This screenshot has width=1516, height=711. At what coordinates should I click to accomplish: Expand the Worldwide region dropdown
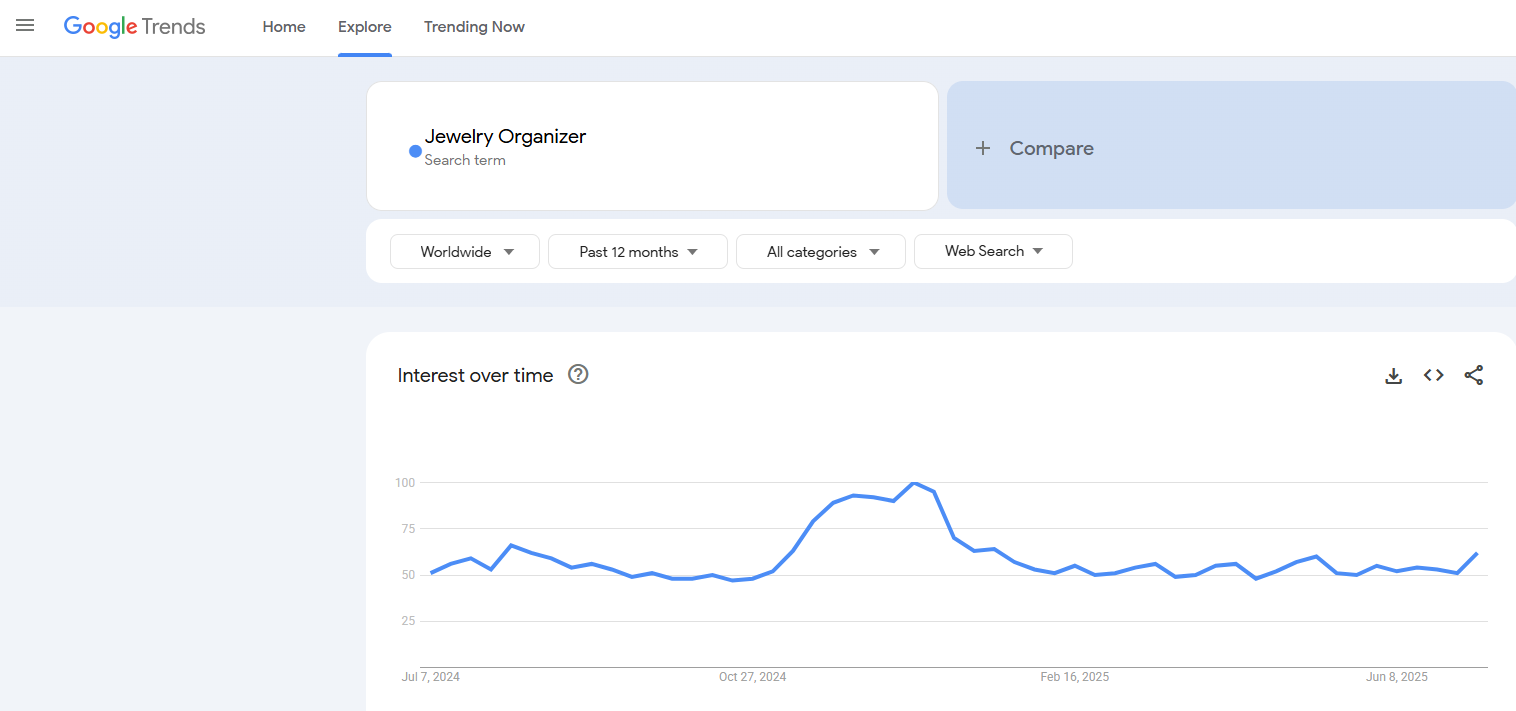(x=465, y=252)
